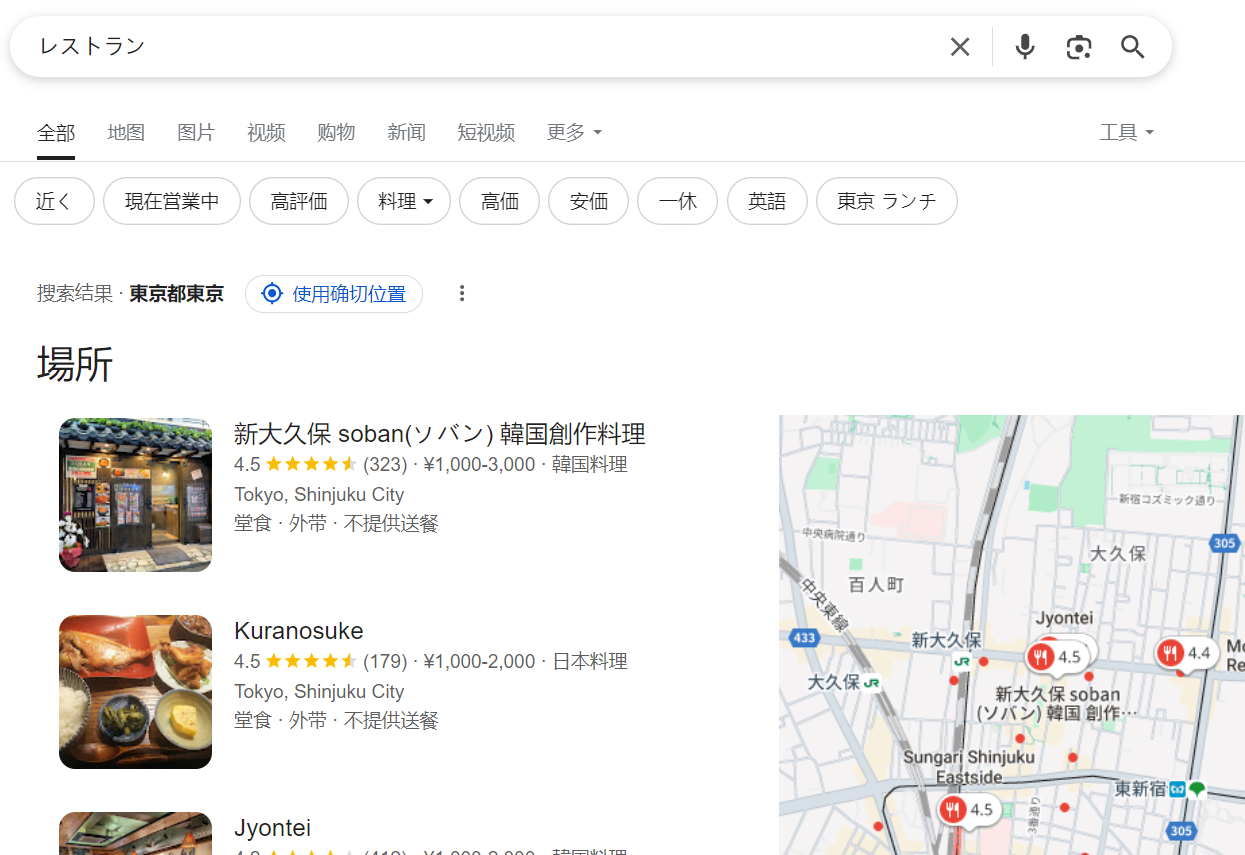Click the ¥1,000-2,000 price text
1245x855 pixels.
[x=480, y=661]
